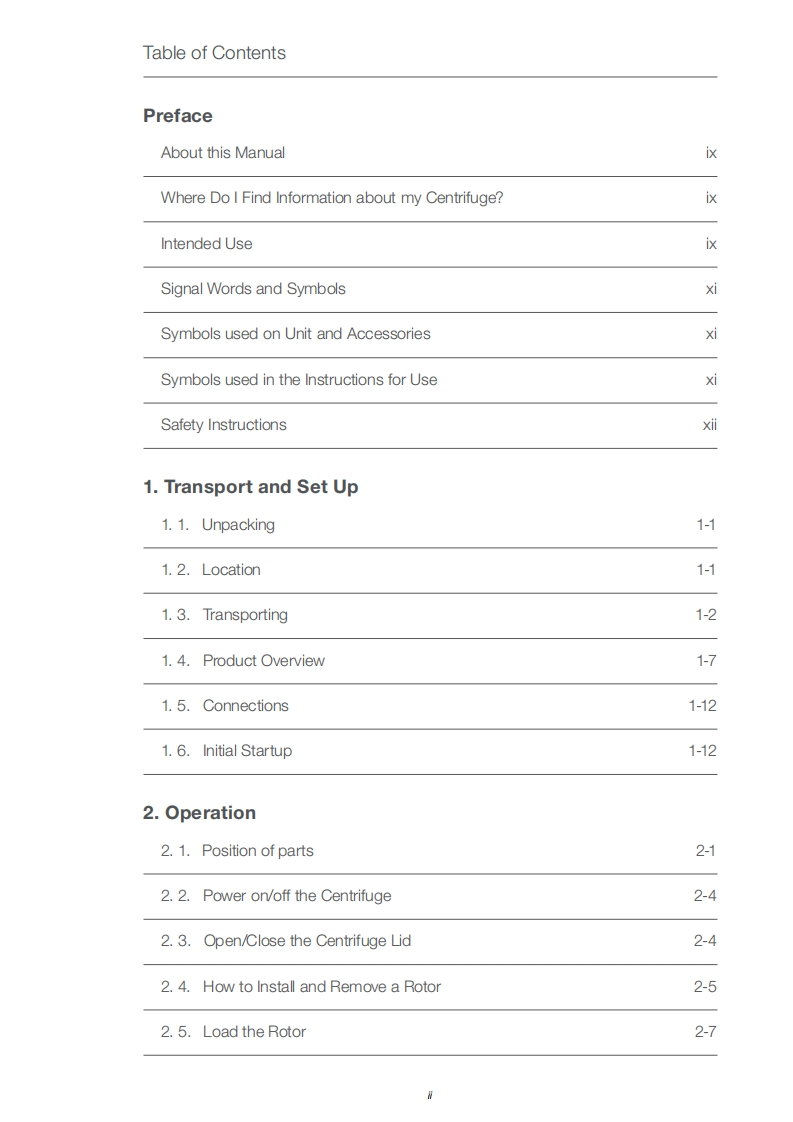Jump to section 1.3 Transporting
The height and width of the screenshot is (1122, 793).
click(245, 615)
